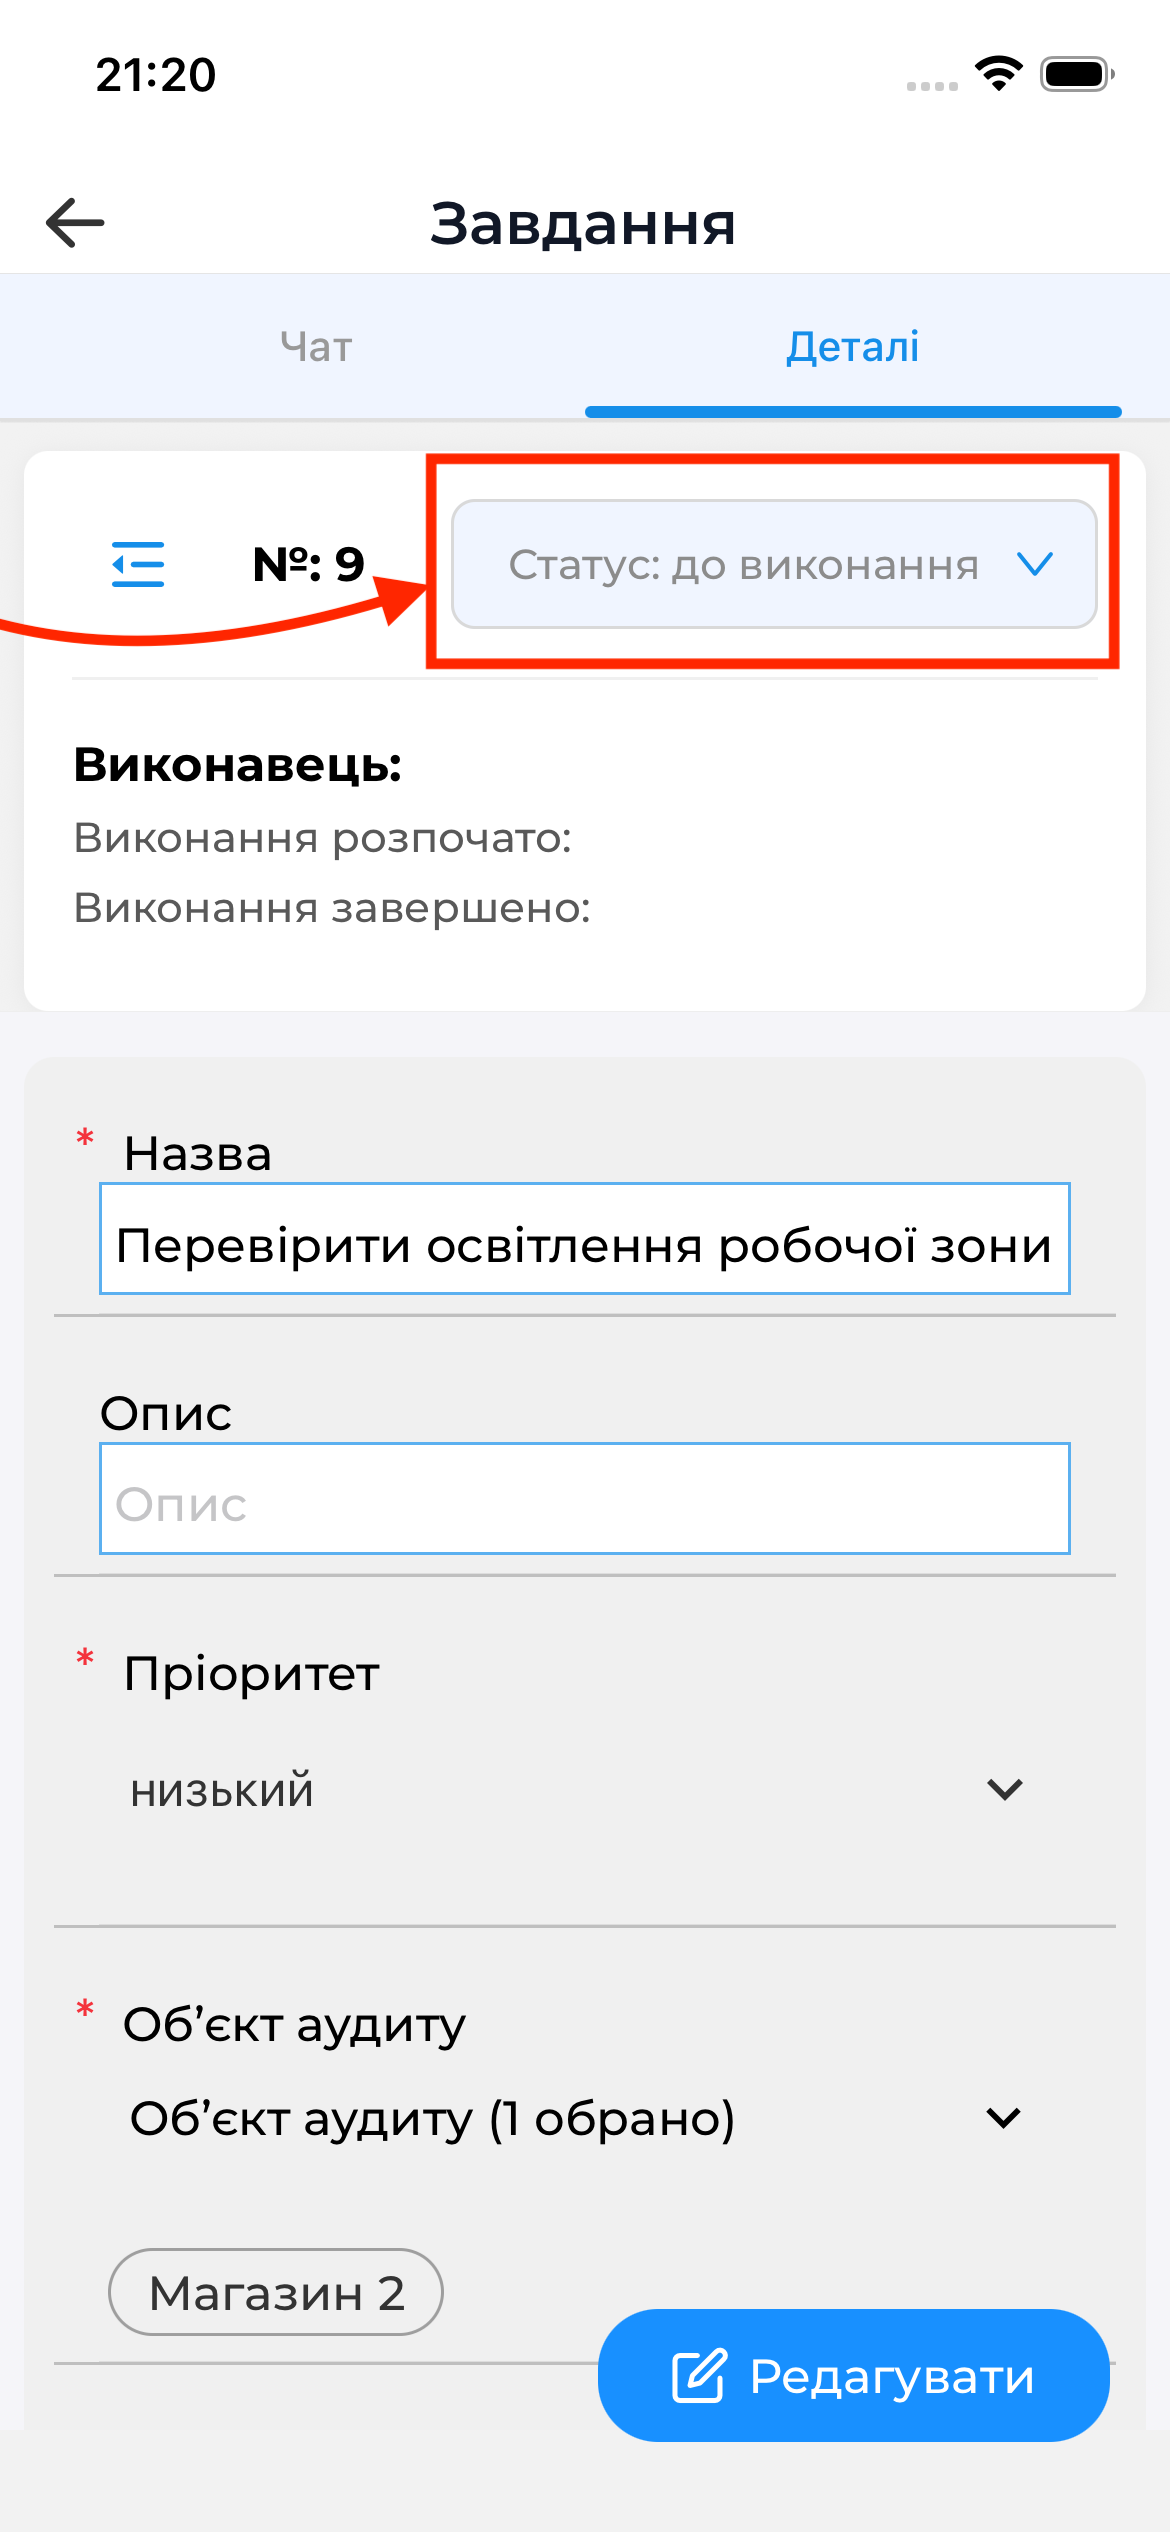Tap the Виконання розпочато field
The width and height of the screenshot is (1170, 2532).
pos(322,842)
